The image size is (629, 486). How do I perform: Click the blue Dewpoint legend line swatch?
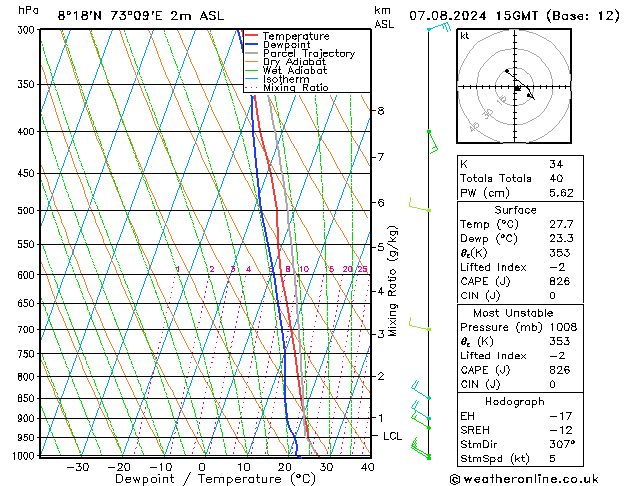(251, 44)
